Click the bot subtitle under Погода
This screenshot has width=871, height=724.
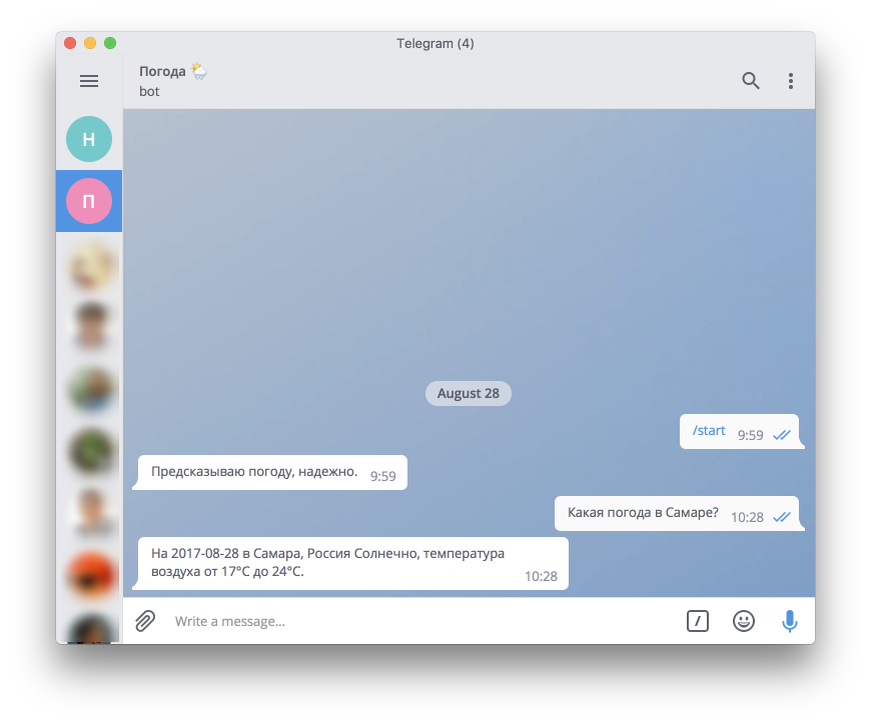click(x=149, y=92)
